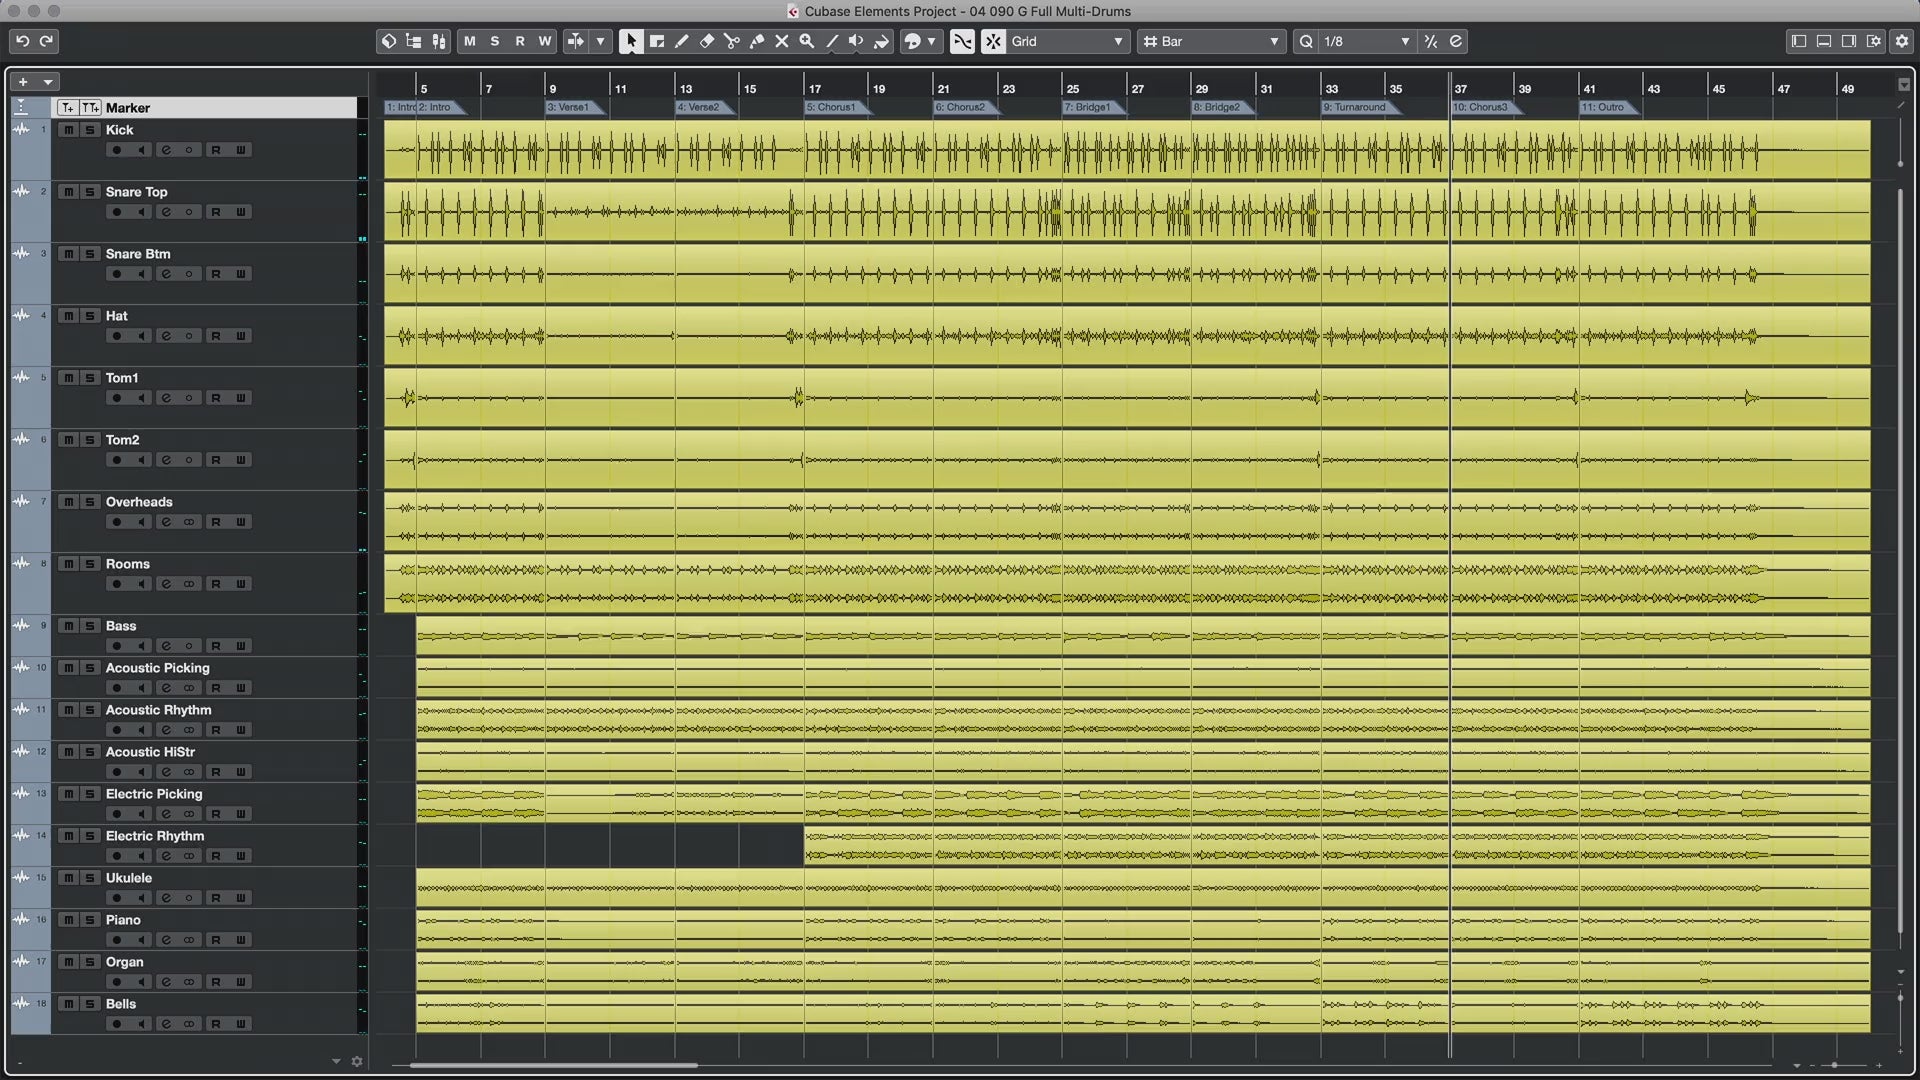Select the Range Selection tool
The width and height of the screenshot is (1920, 1080).
pyautogui.click(x=657, y=41)
